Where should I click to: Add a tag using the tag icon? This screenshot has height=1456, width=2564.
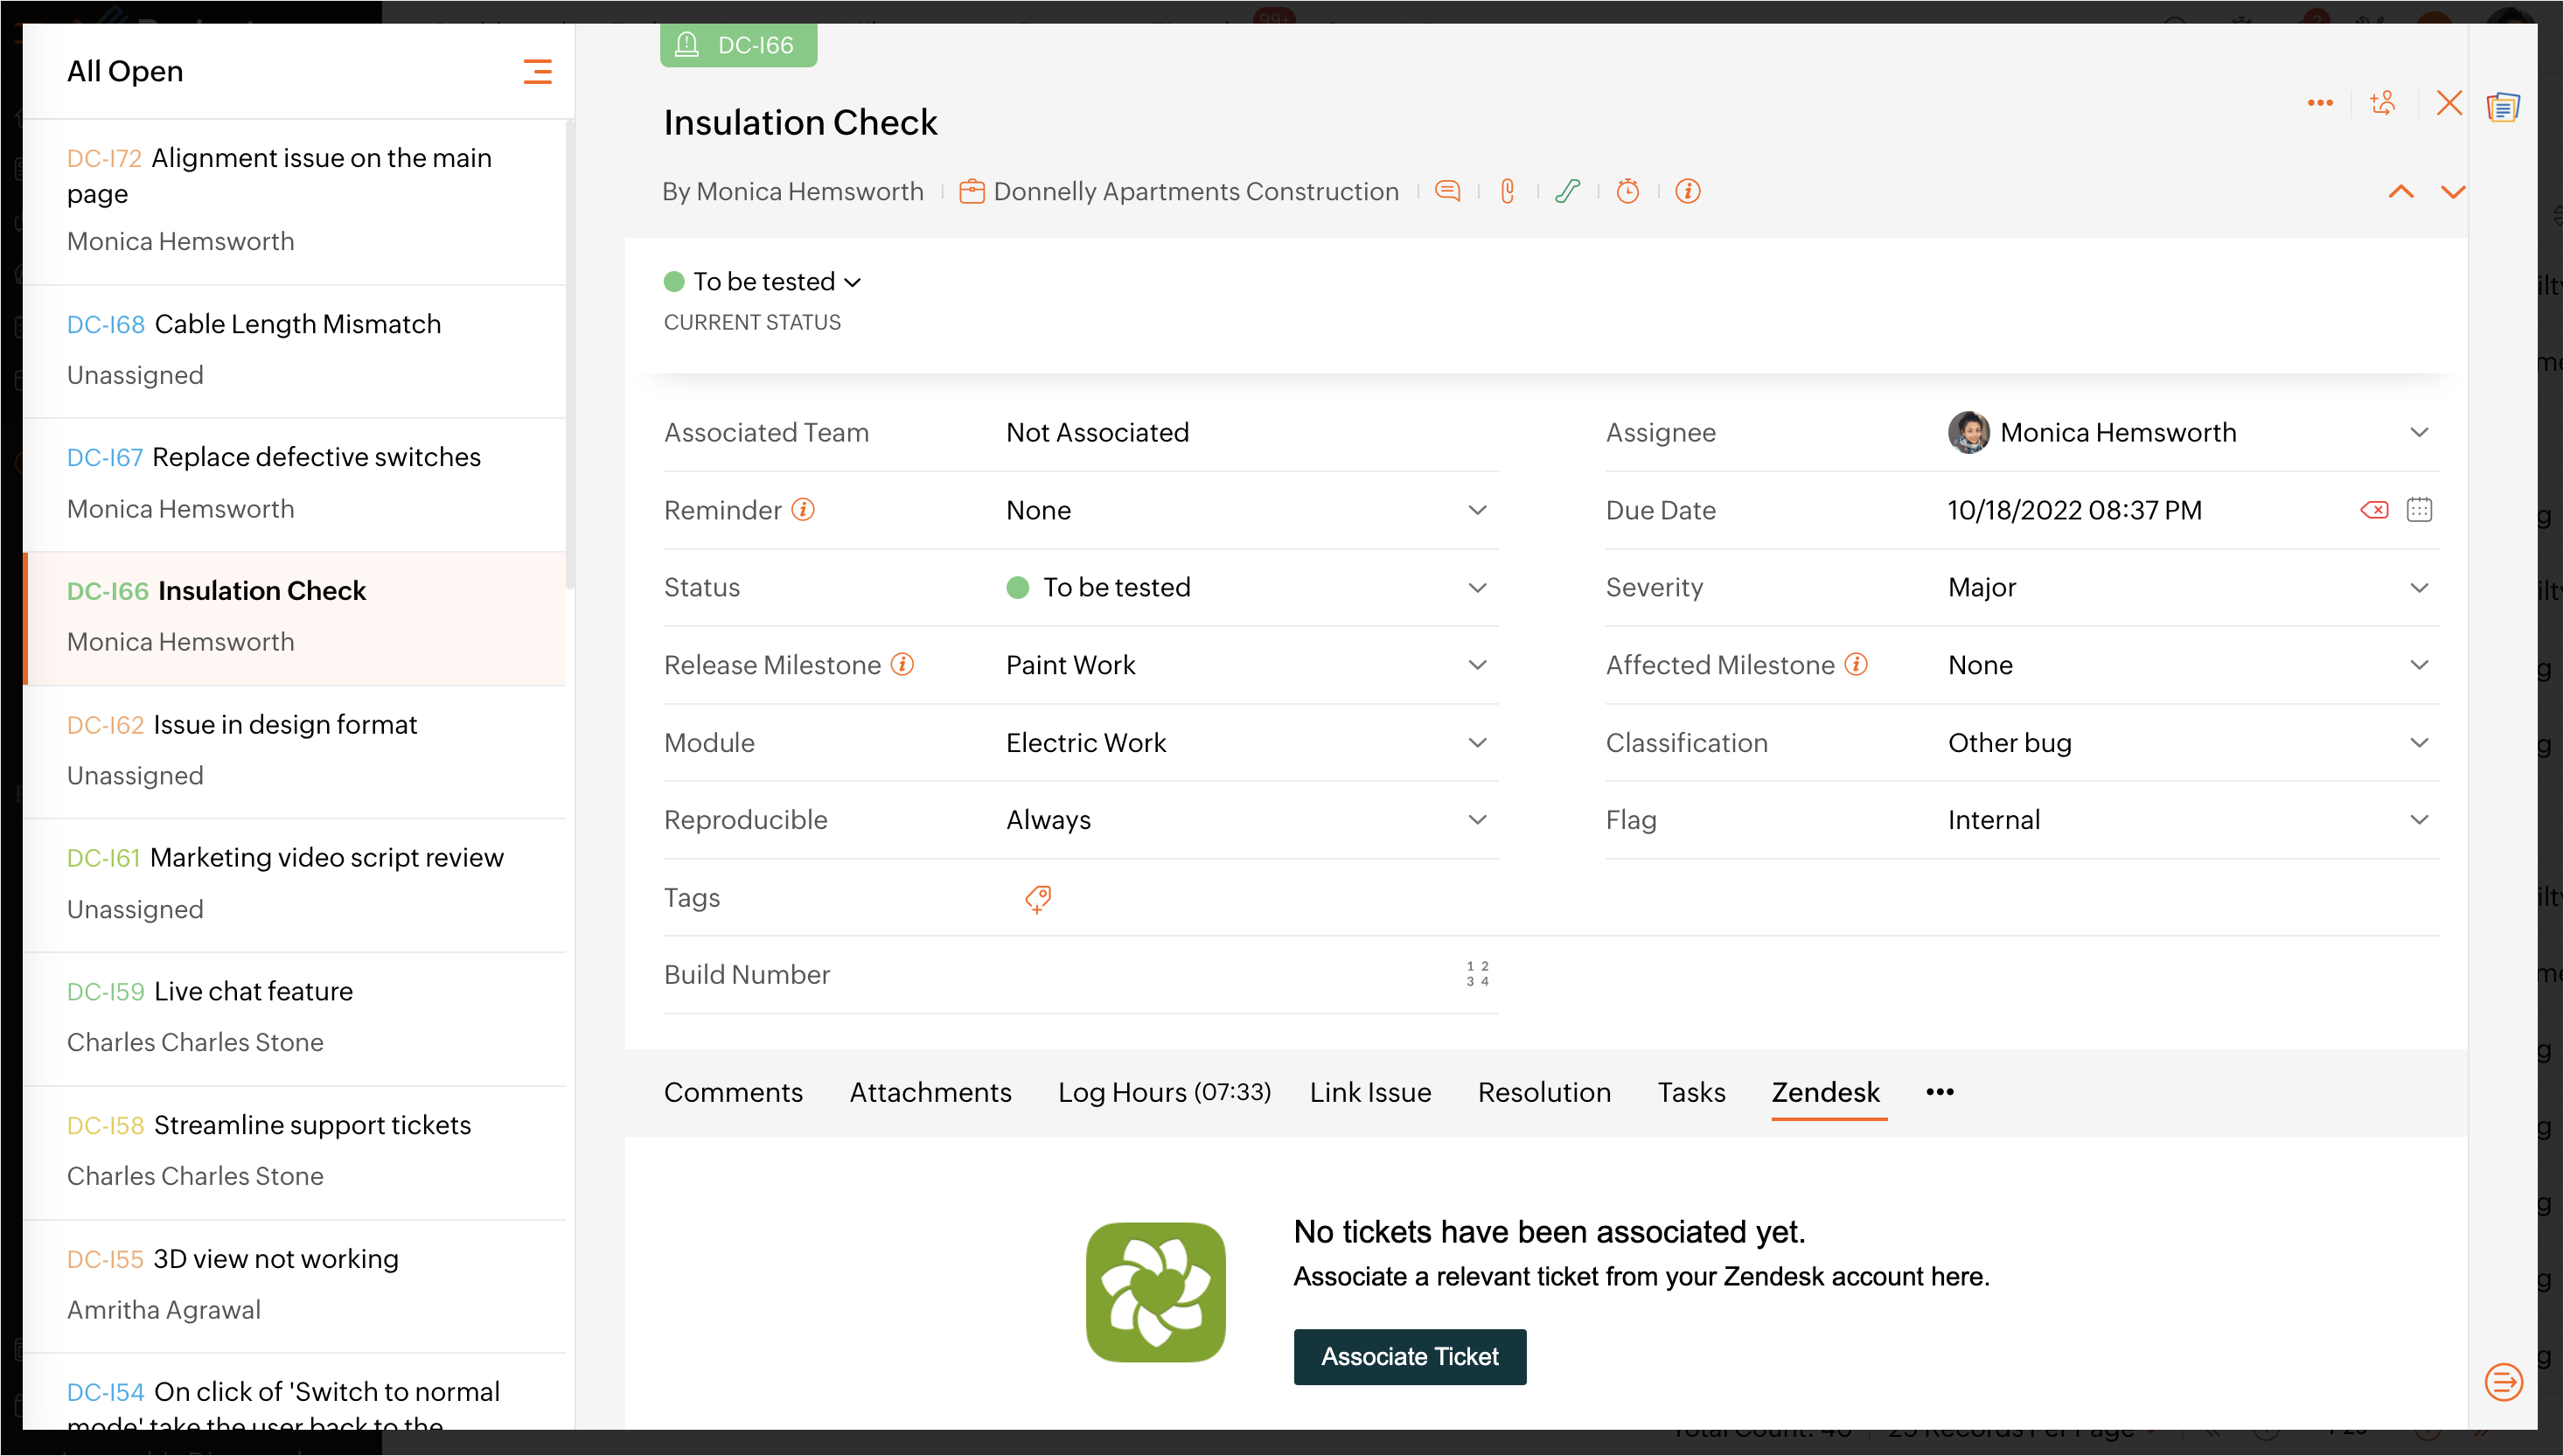(1038, 899)
